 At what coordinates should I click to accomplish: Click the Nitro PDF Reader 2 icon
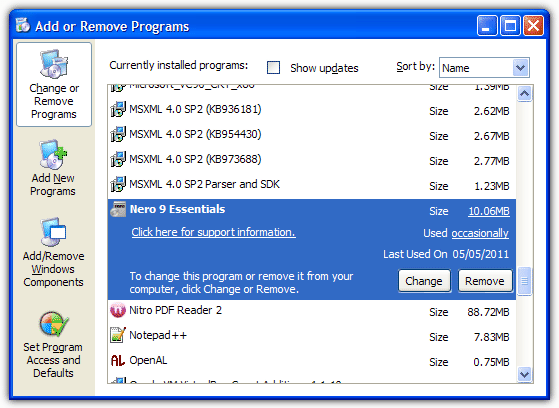click(118, 310)
